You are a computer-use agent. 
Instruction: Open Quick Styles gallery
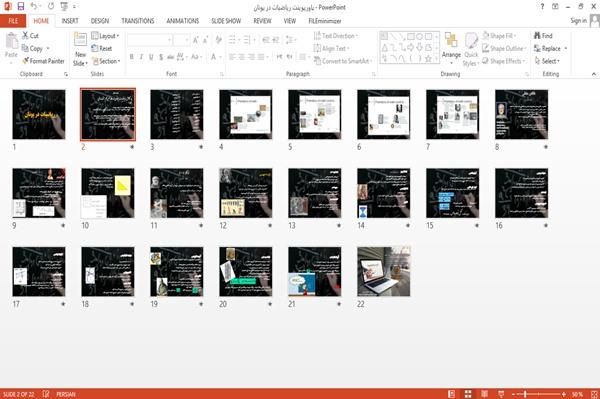[x=471, y=49]
